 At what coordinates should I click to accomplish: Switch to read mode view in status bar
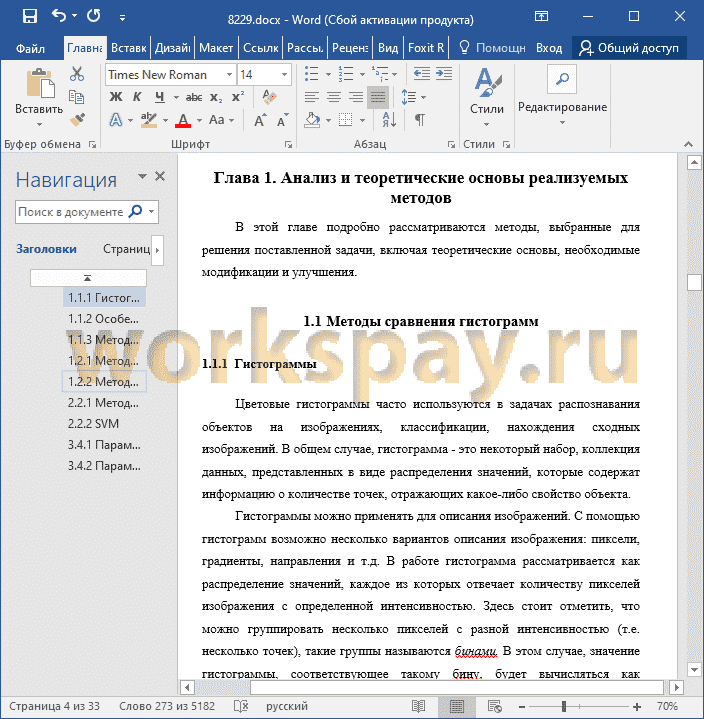click(418, 706)
